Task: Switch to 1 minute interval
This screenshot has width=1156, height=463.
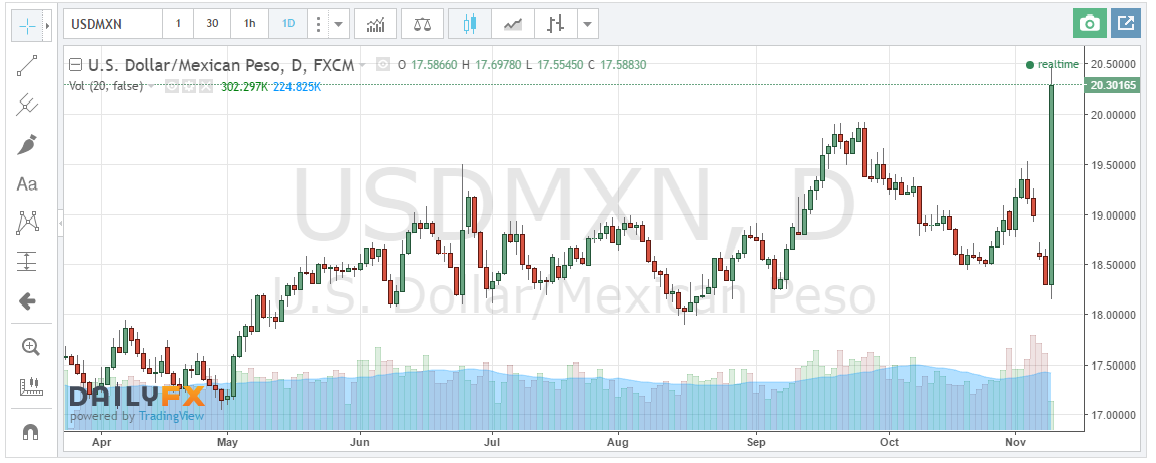Action: point(178,24)
